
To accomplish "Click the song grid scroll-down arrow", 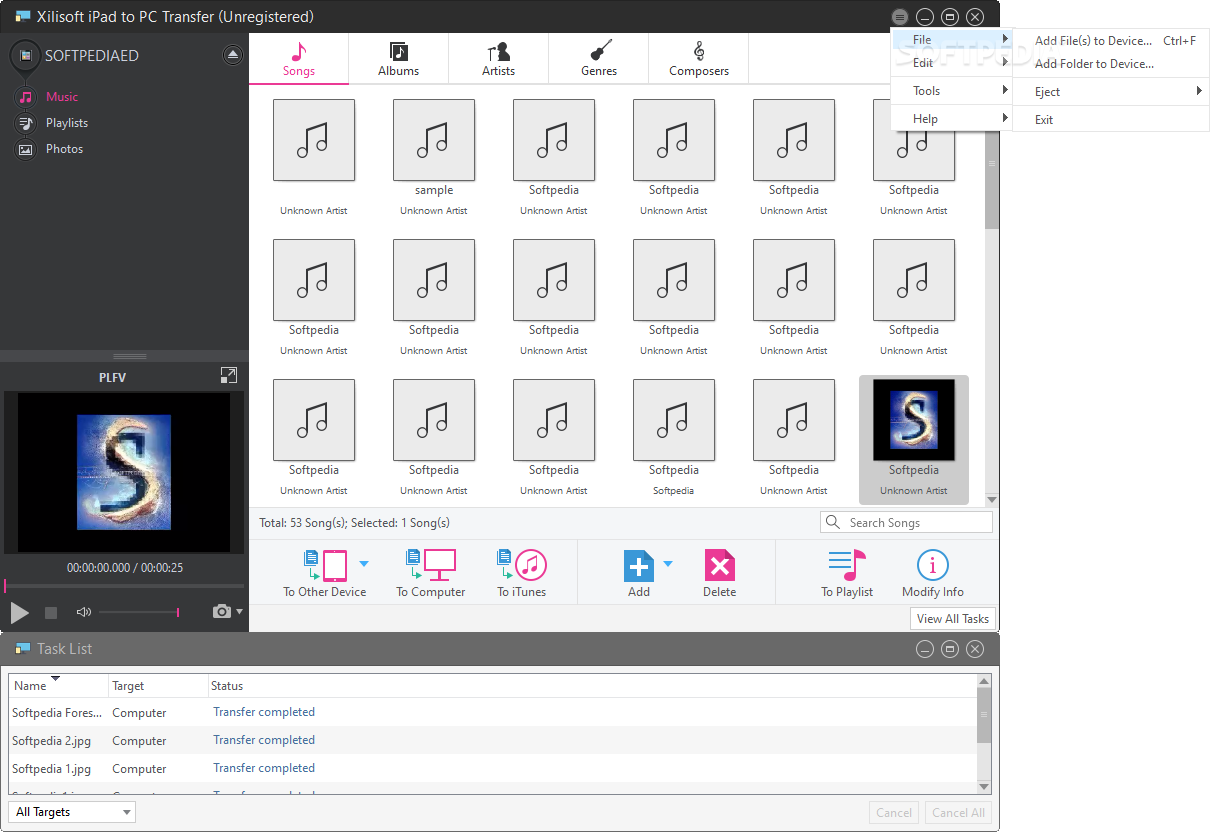I will point(992,500).
